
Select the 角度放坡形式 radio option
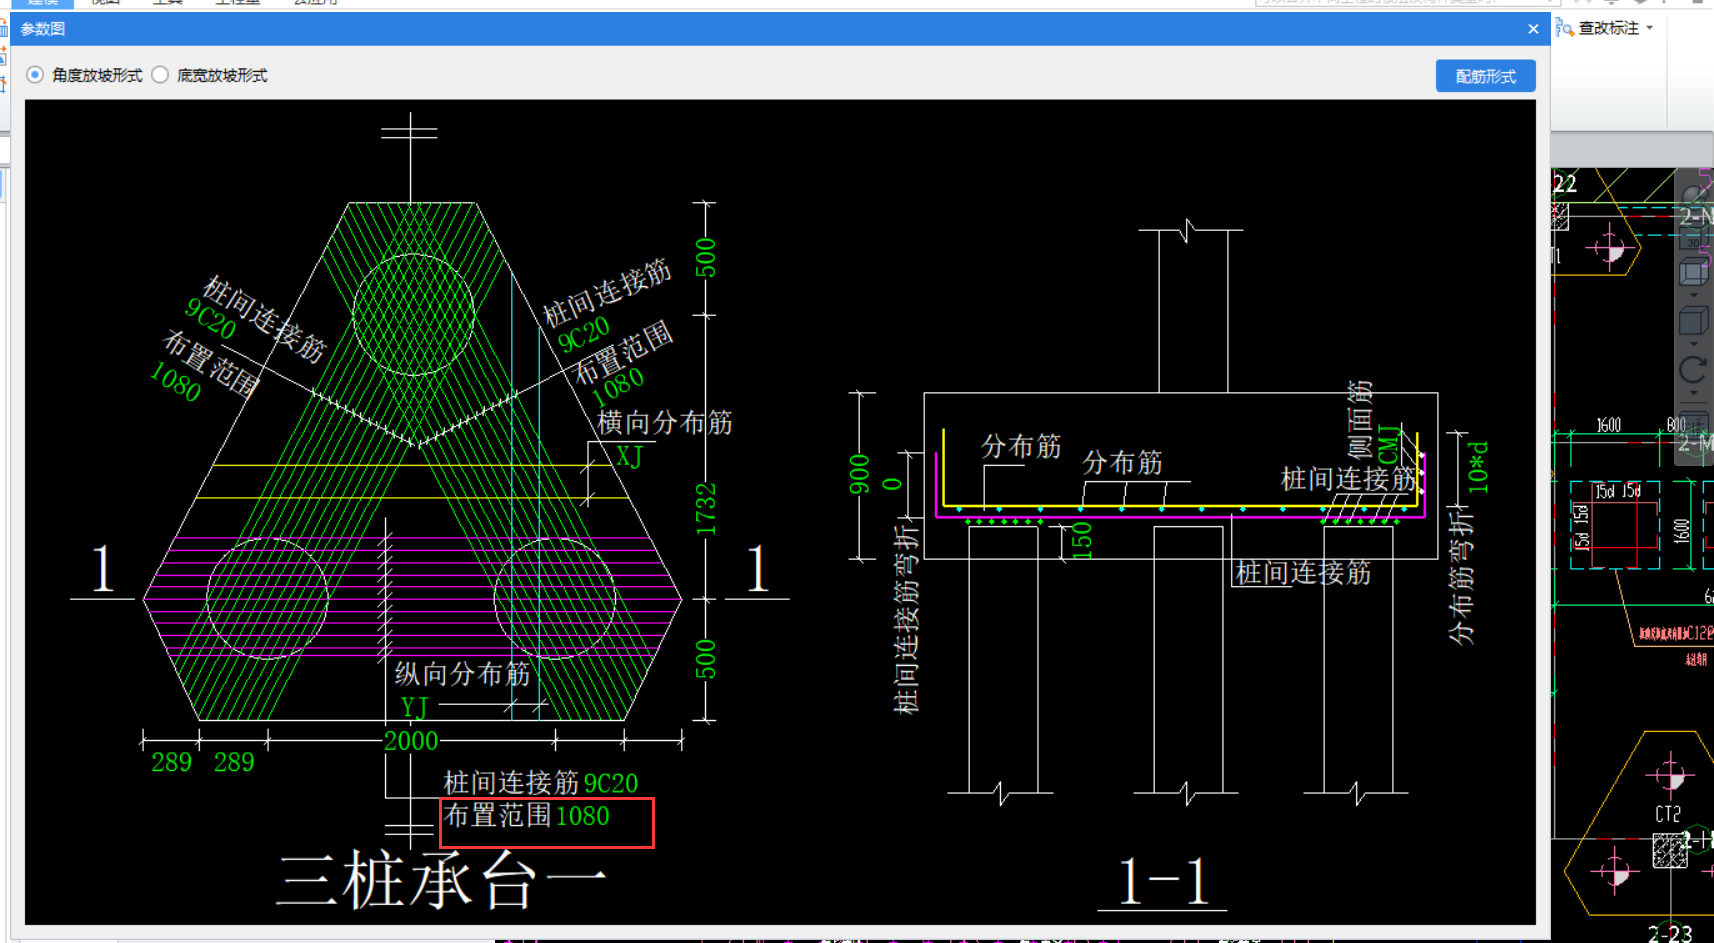click(35, 75)
